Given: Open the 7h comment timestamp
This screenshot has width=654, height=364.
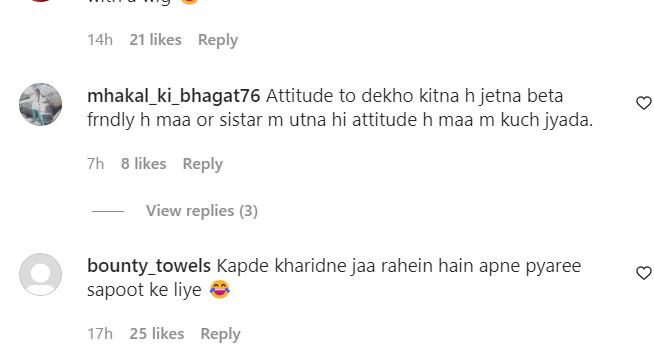Looking at the screenshot, I should pyautogui.click(x=96, y=164).
